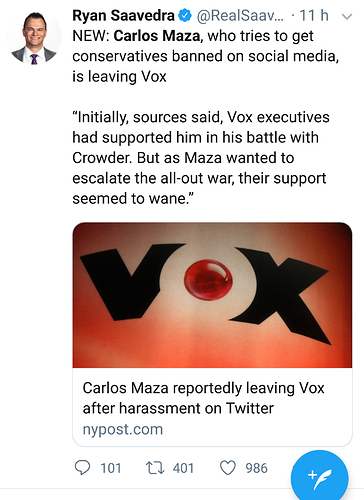Open the Carlos Maza reportedly leaving Vox headline

click(x=203, y=398)
